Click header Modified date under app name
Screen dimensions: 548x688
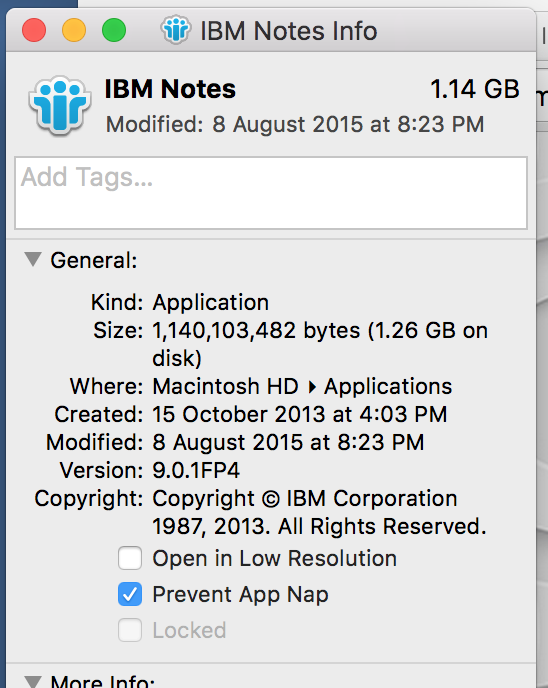(295, 124)
